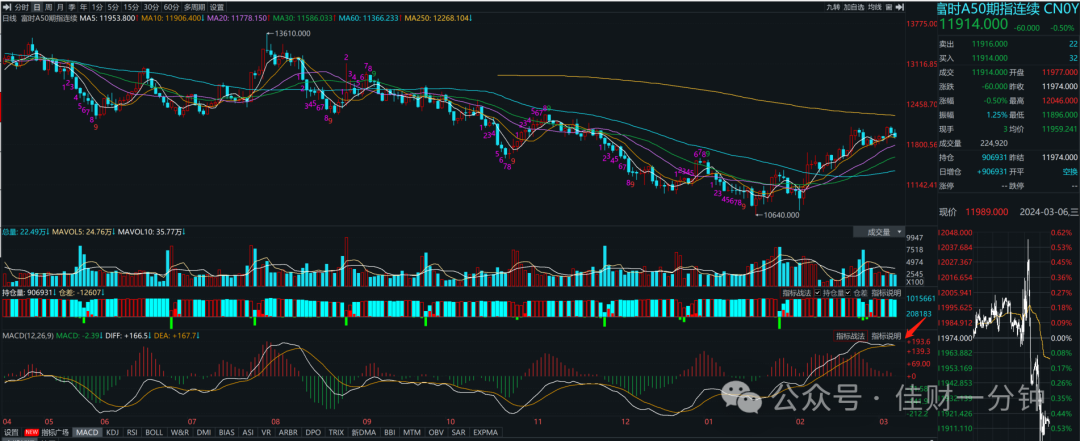1080x441 pixels.
Task: Click the 九转 indicator button
Action: point(833,7)
